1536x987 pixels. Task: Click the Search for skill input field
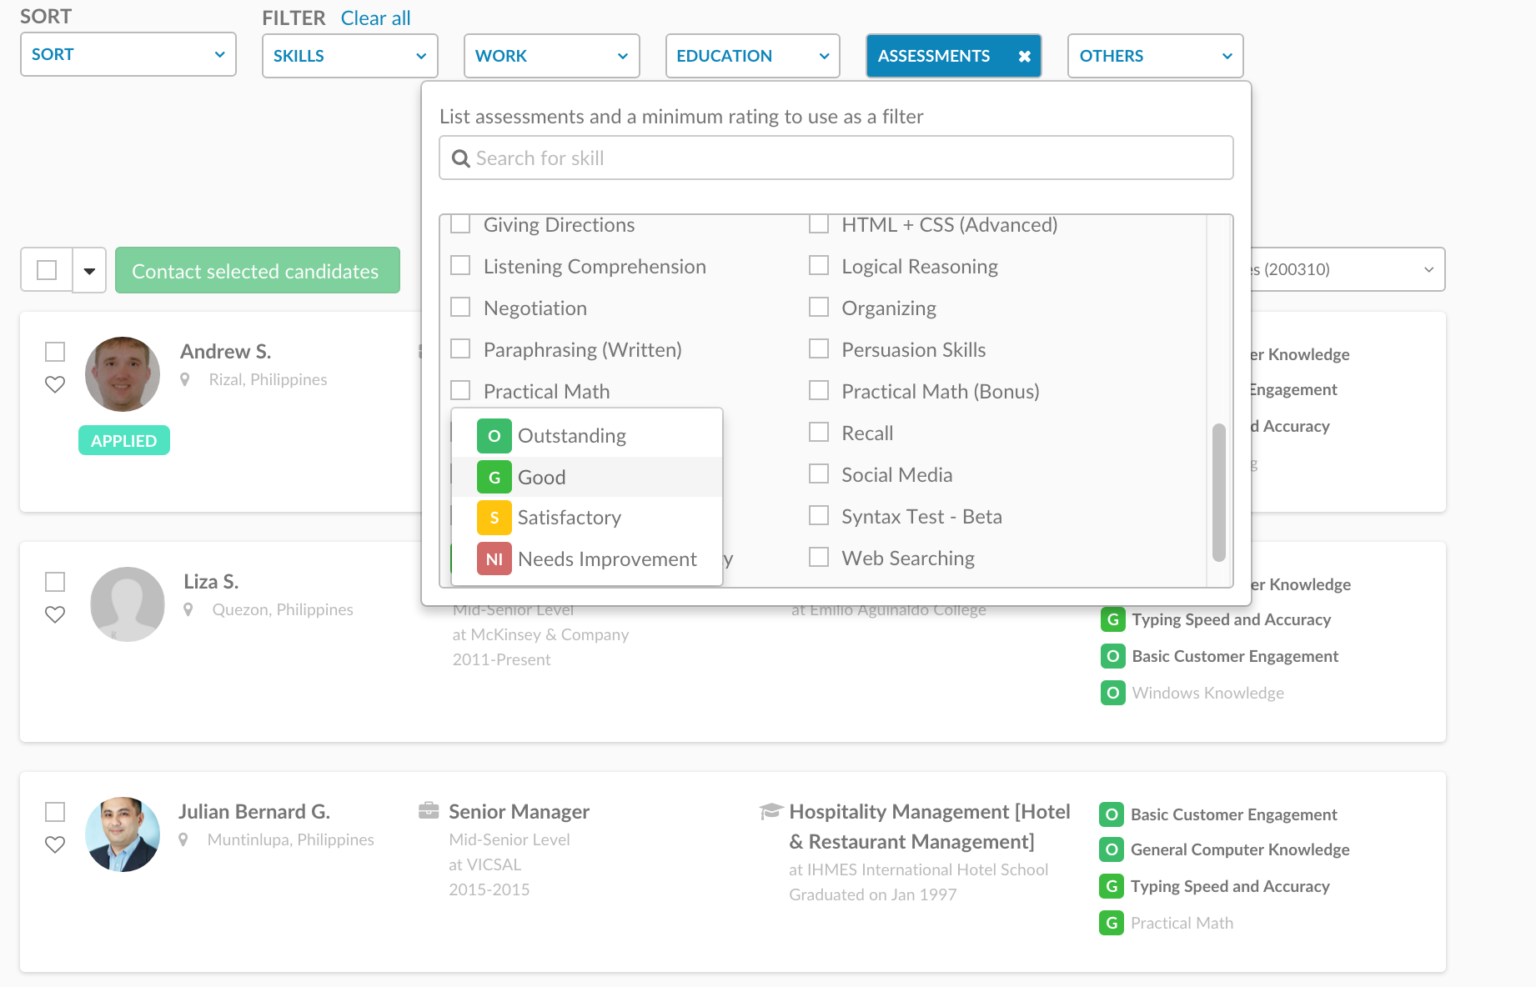tap(836, 158)
